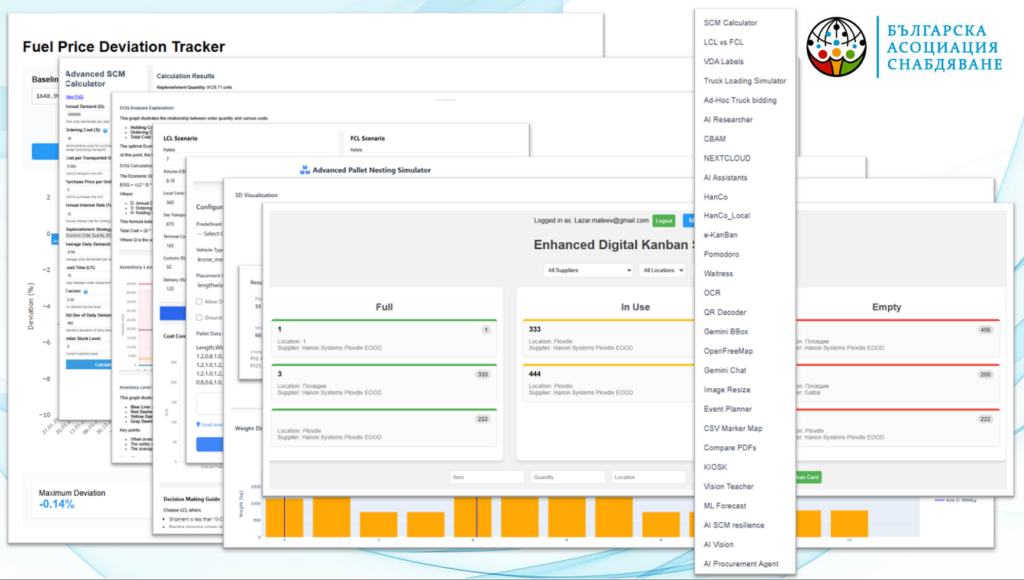Click the Item input field
Image resolution: width=1024 pixels, height=580 pixels.
[486, 478]
